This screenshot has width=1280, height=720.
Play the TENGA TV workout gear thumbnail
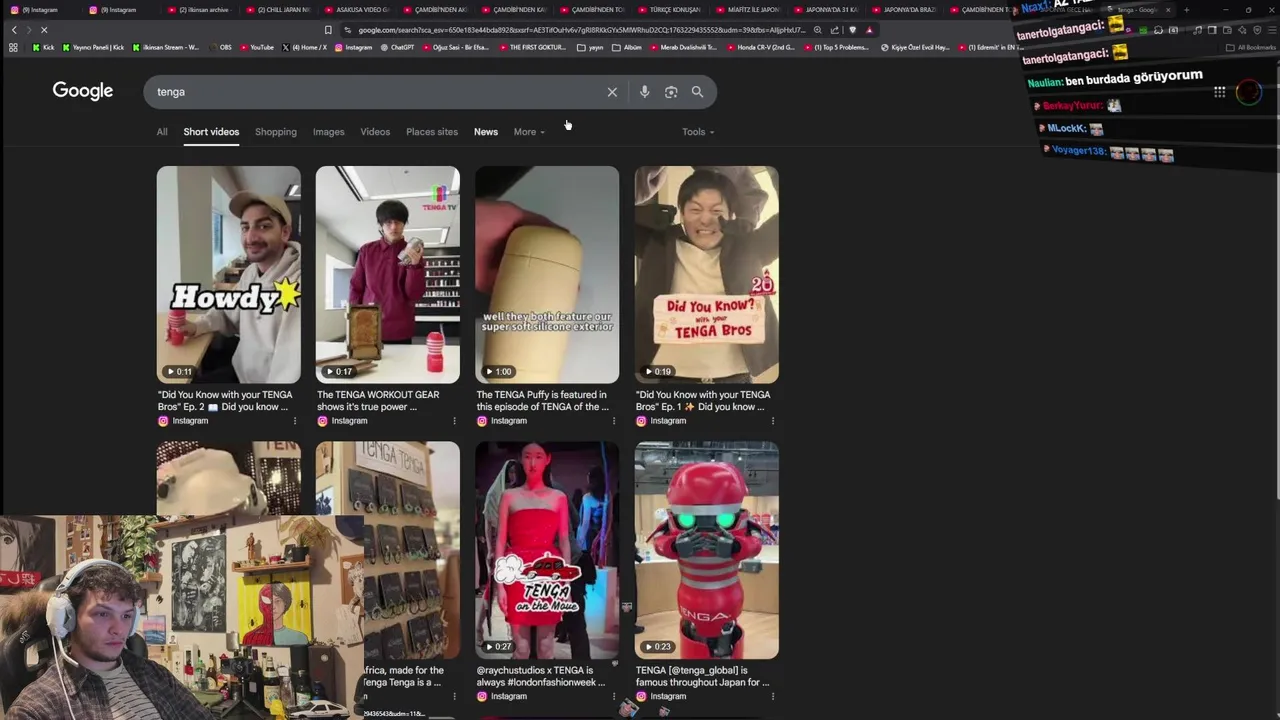click(388, 274)
